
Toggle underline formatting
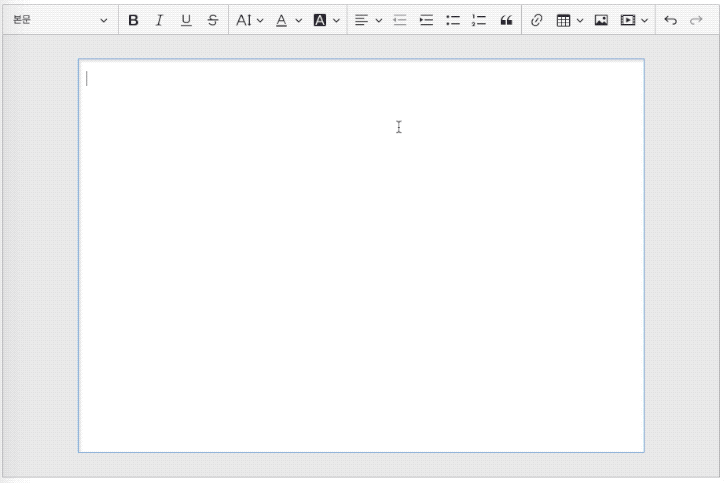click(x=186, y=20)
